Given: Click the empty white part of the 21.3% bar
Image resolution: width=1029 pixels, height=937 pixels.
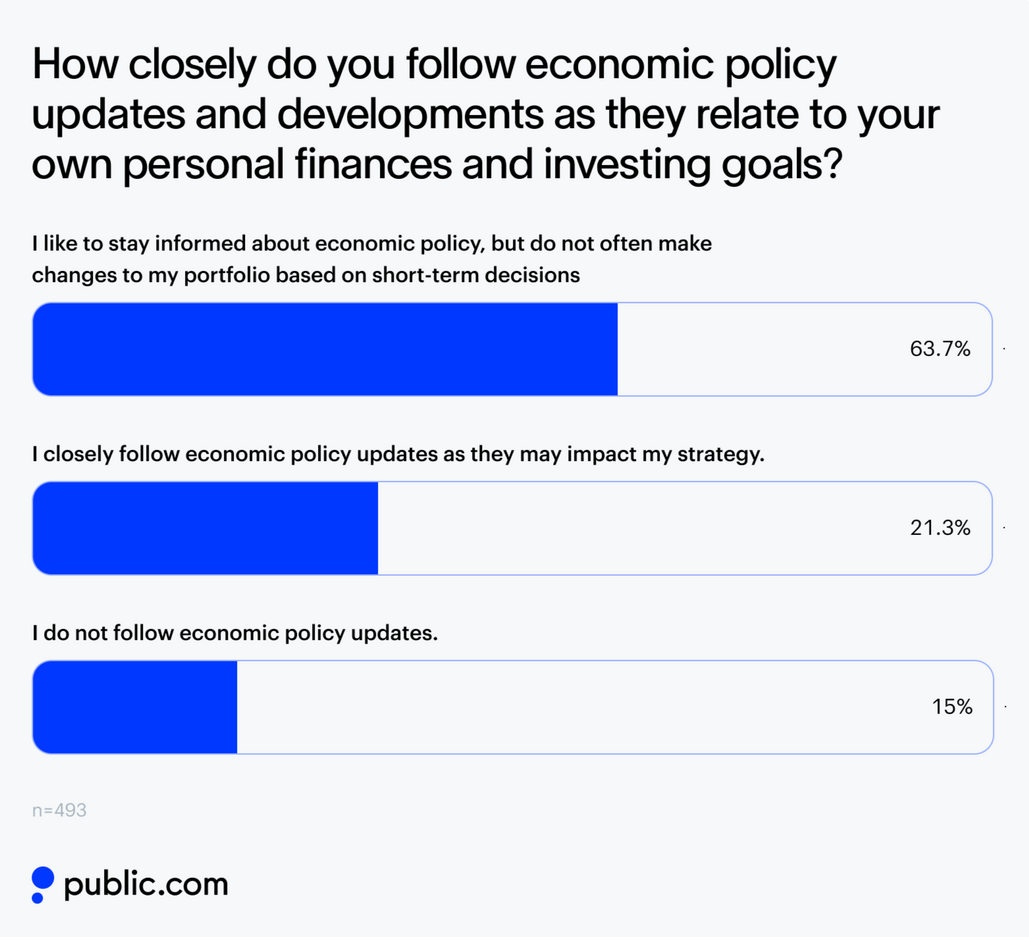Looking at the screenshot, I should 640,528.
